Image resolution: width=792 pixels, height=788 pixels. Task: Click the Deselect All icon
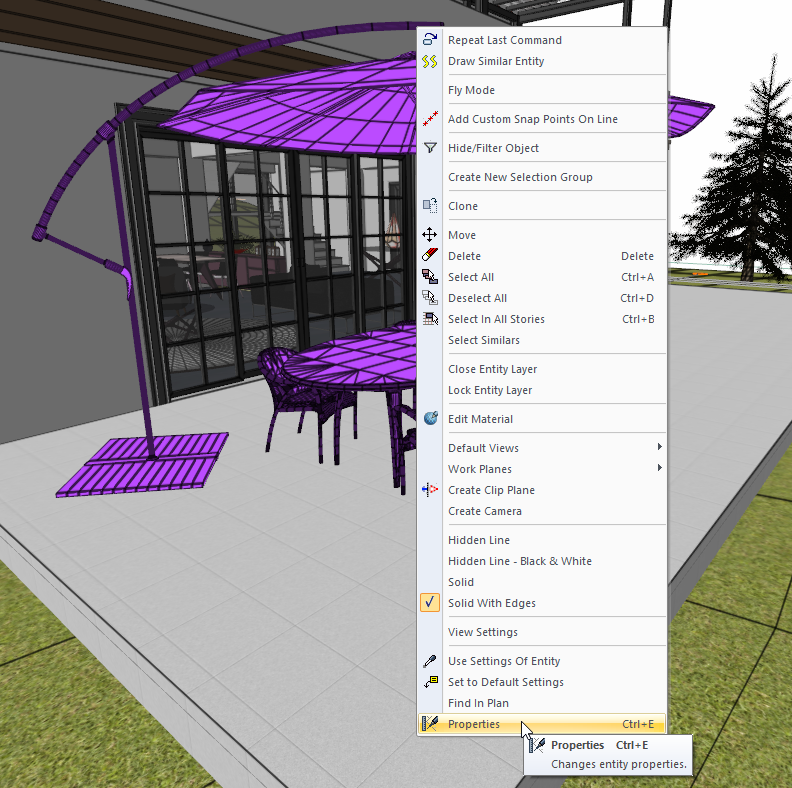tap(430, 298)
